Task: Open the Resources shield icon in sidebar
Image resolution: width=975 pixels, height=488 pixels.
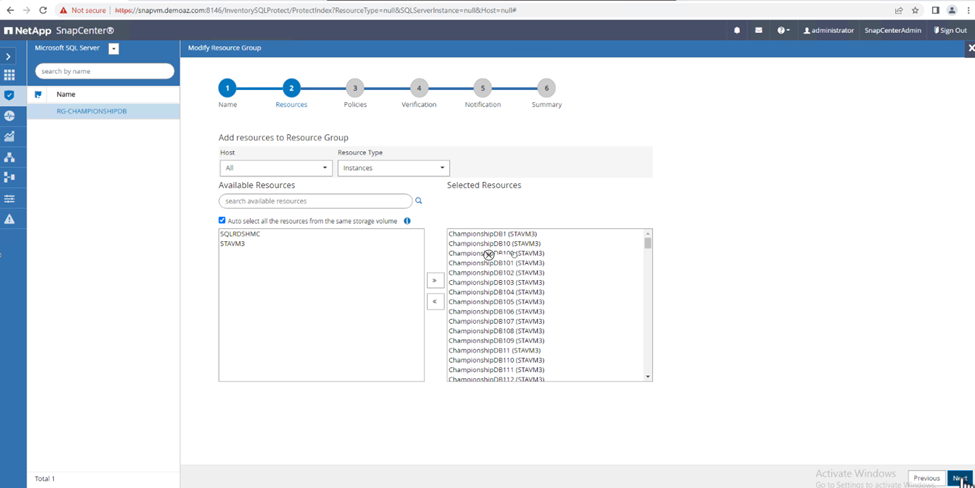Action: click(x=9, y=95)
